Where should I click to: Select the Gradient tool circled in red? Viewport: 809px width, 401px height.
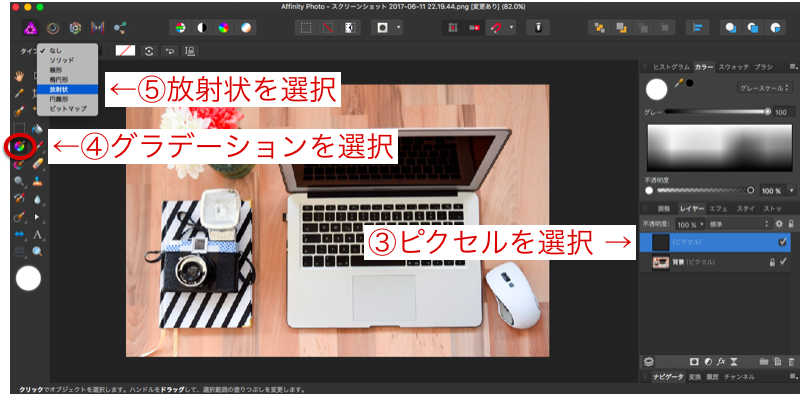[18, 146]
